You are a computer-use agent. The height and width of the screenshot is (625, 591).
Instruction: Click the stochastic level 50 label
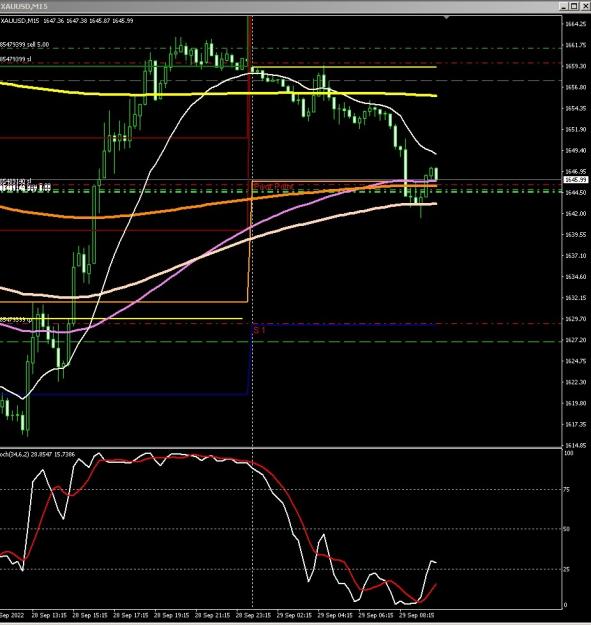[567, 529]
